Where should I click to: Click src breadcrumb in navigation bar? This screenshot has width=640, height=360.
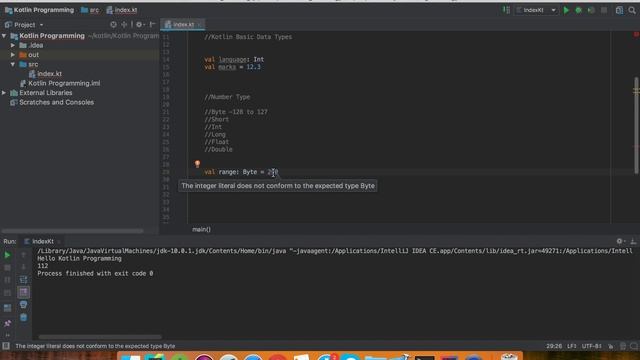tap(90, 10)
